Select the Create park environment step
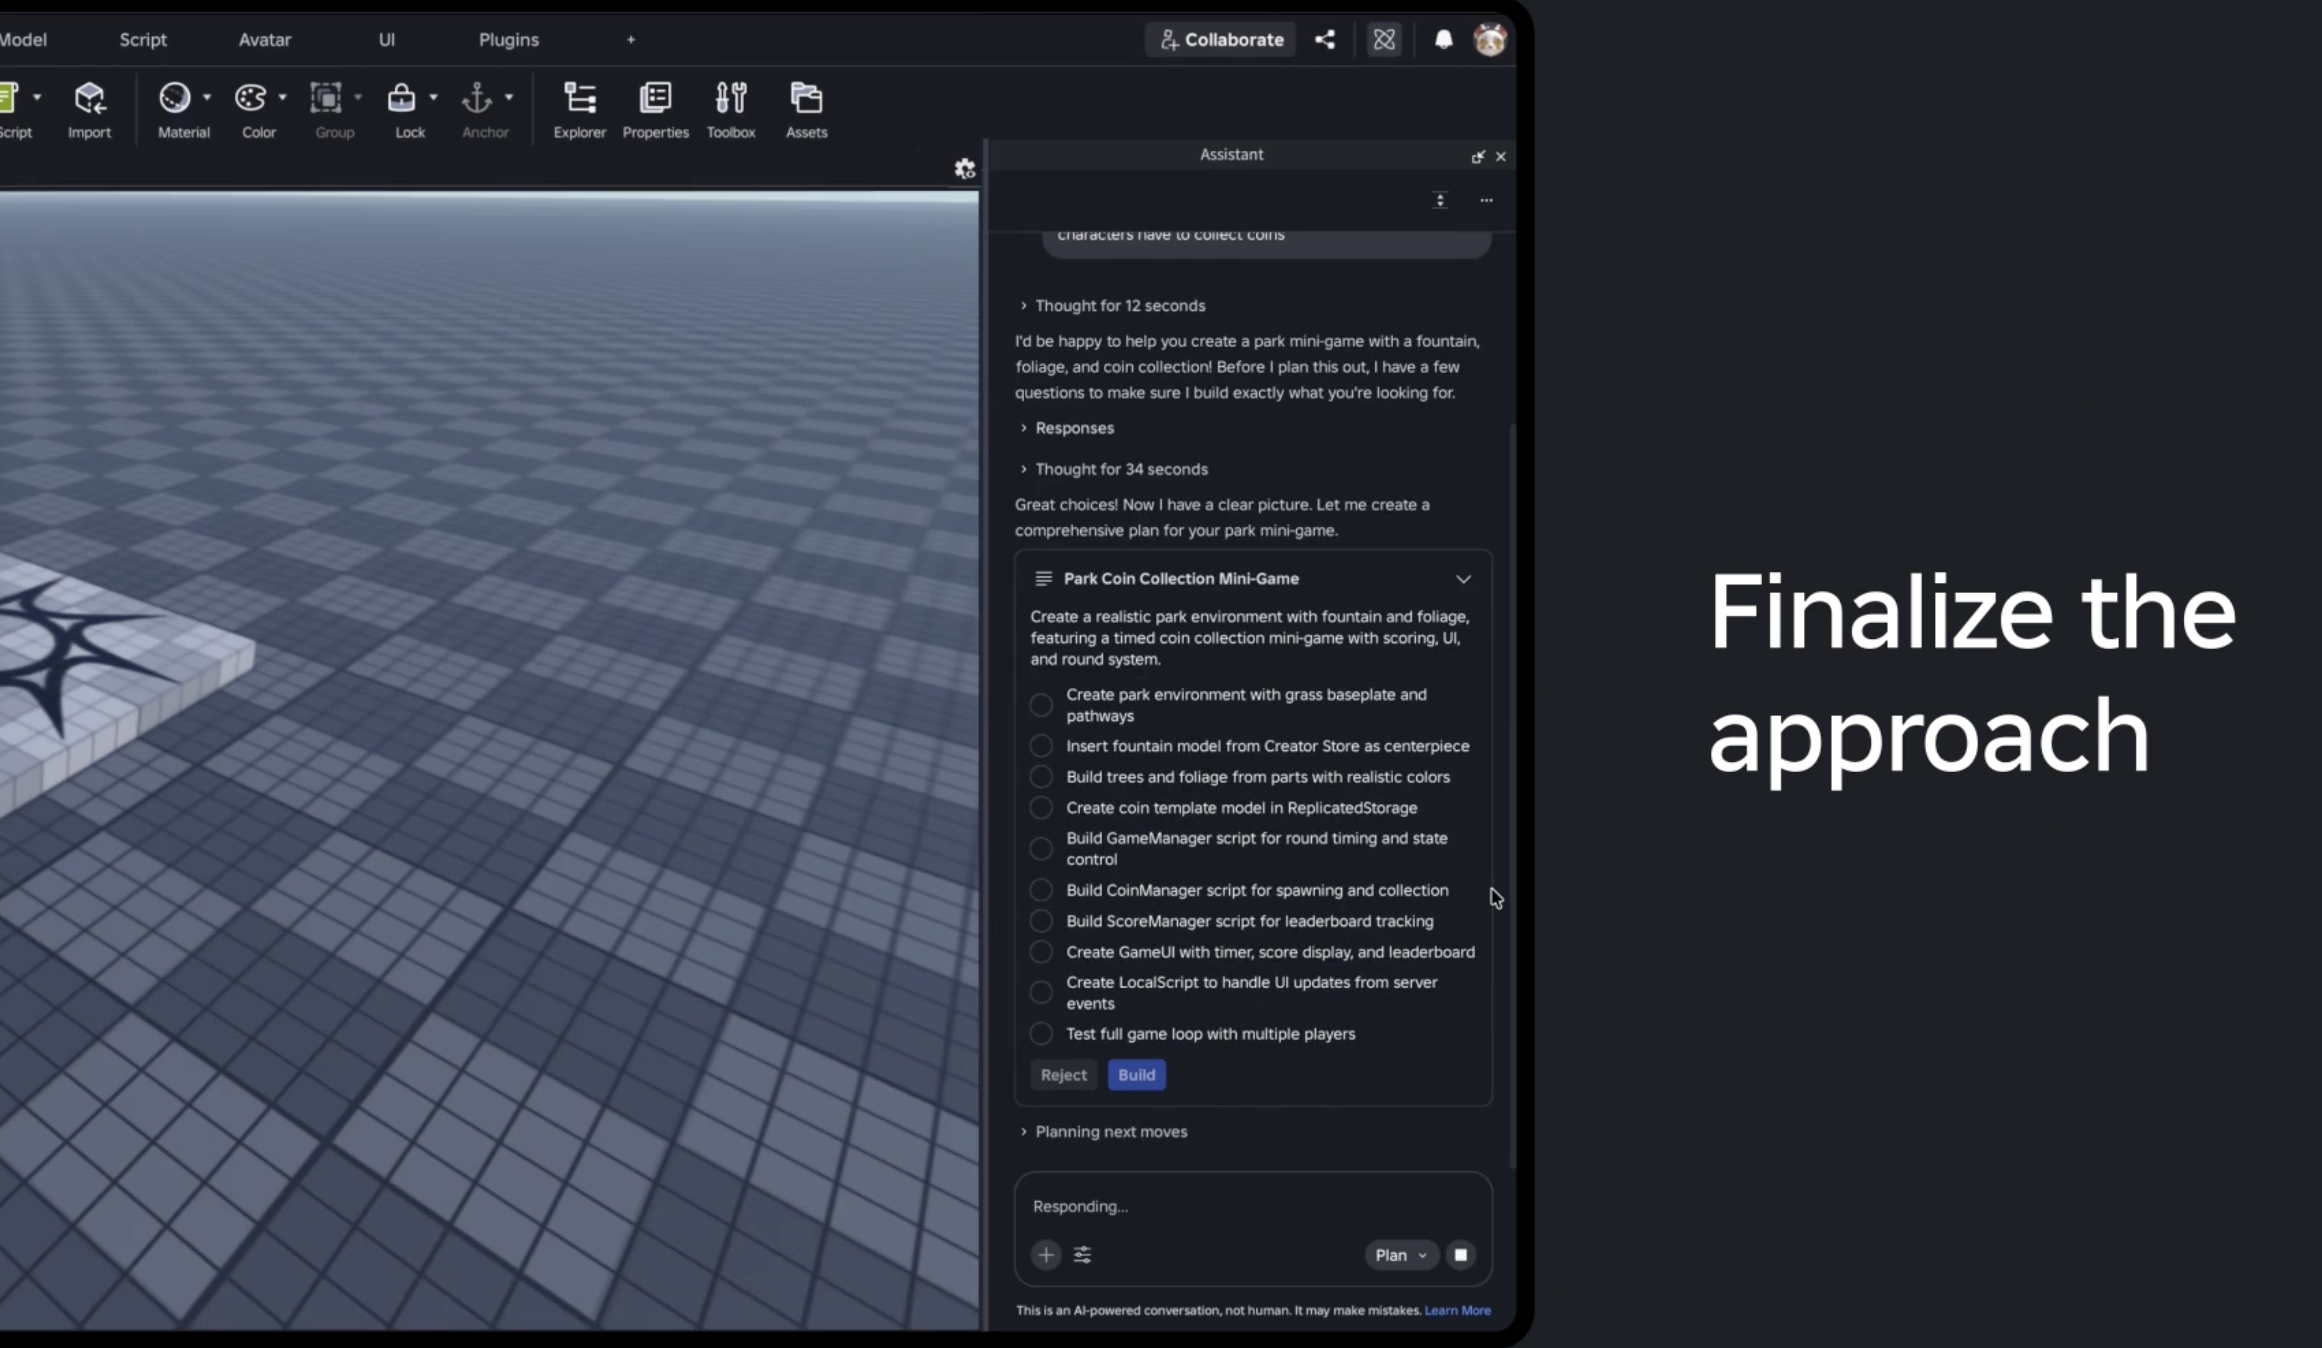Image resolution: width=2322 pixels, height=1348 pixels. click(1041, 705)
